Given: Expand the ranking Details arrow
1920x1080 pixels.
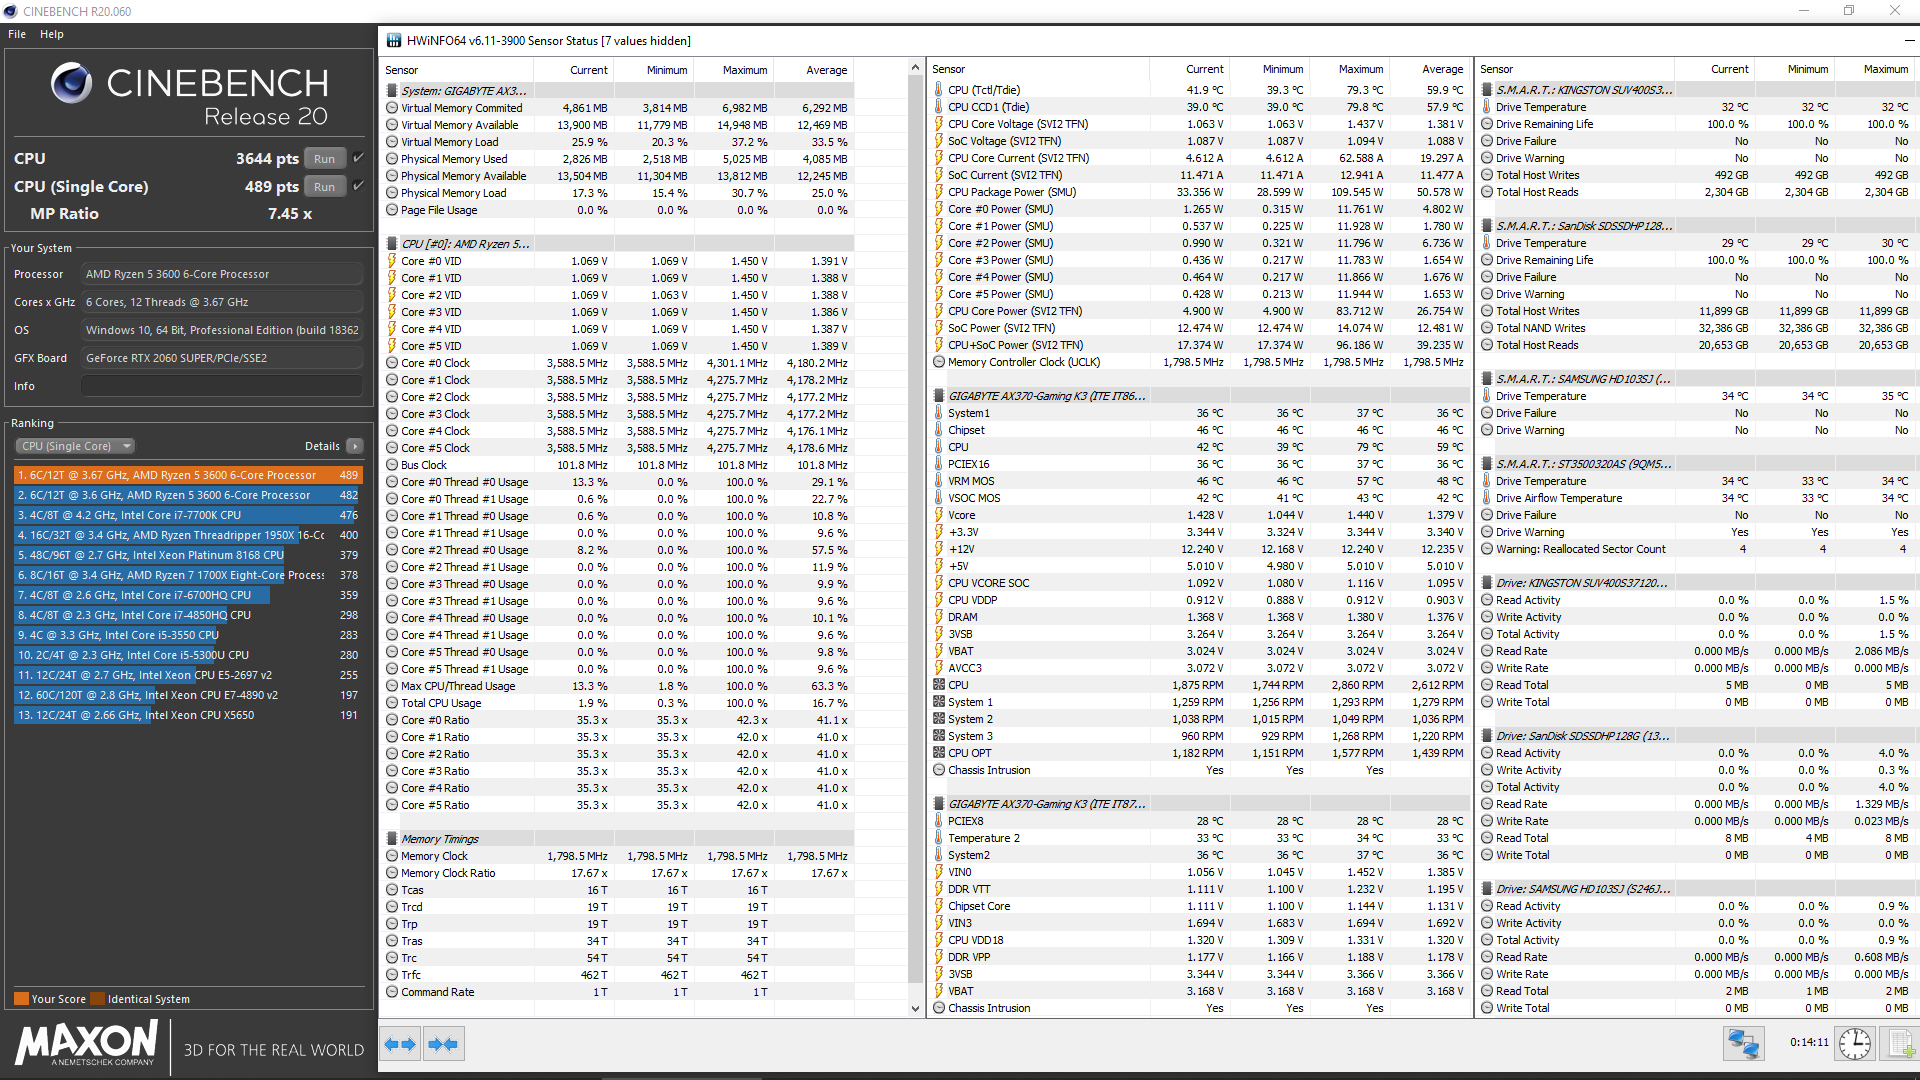Looking at the screenshot, I should [x=355, y=446].
